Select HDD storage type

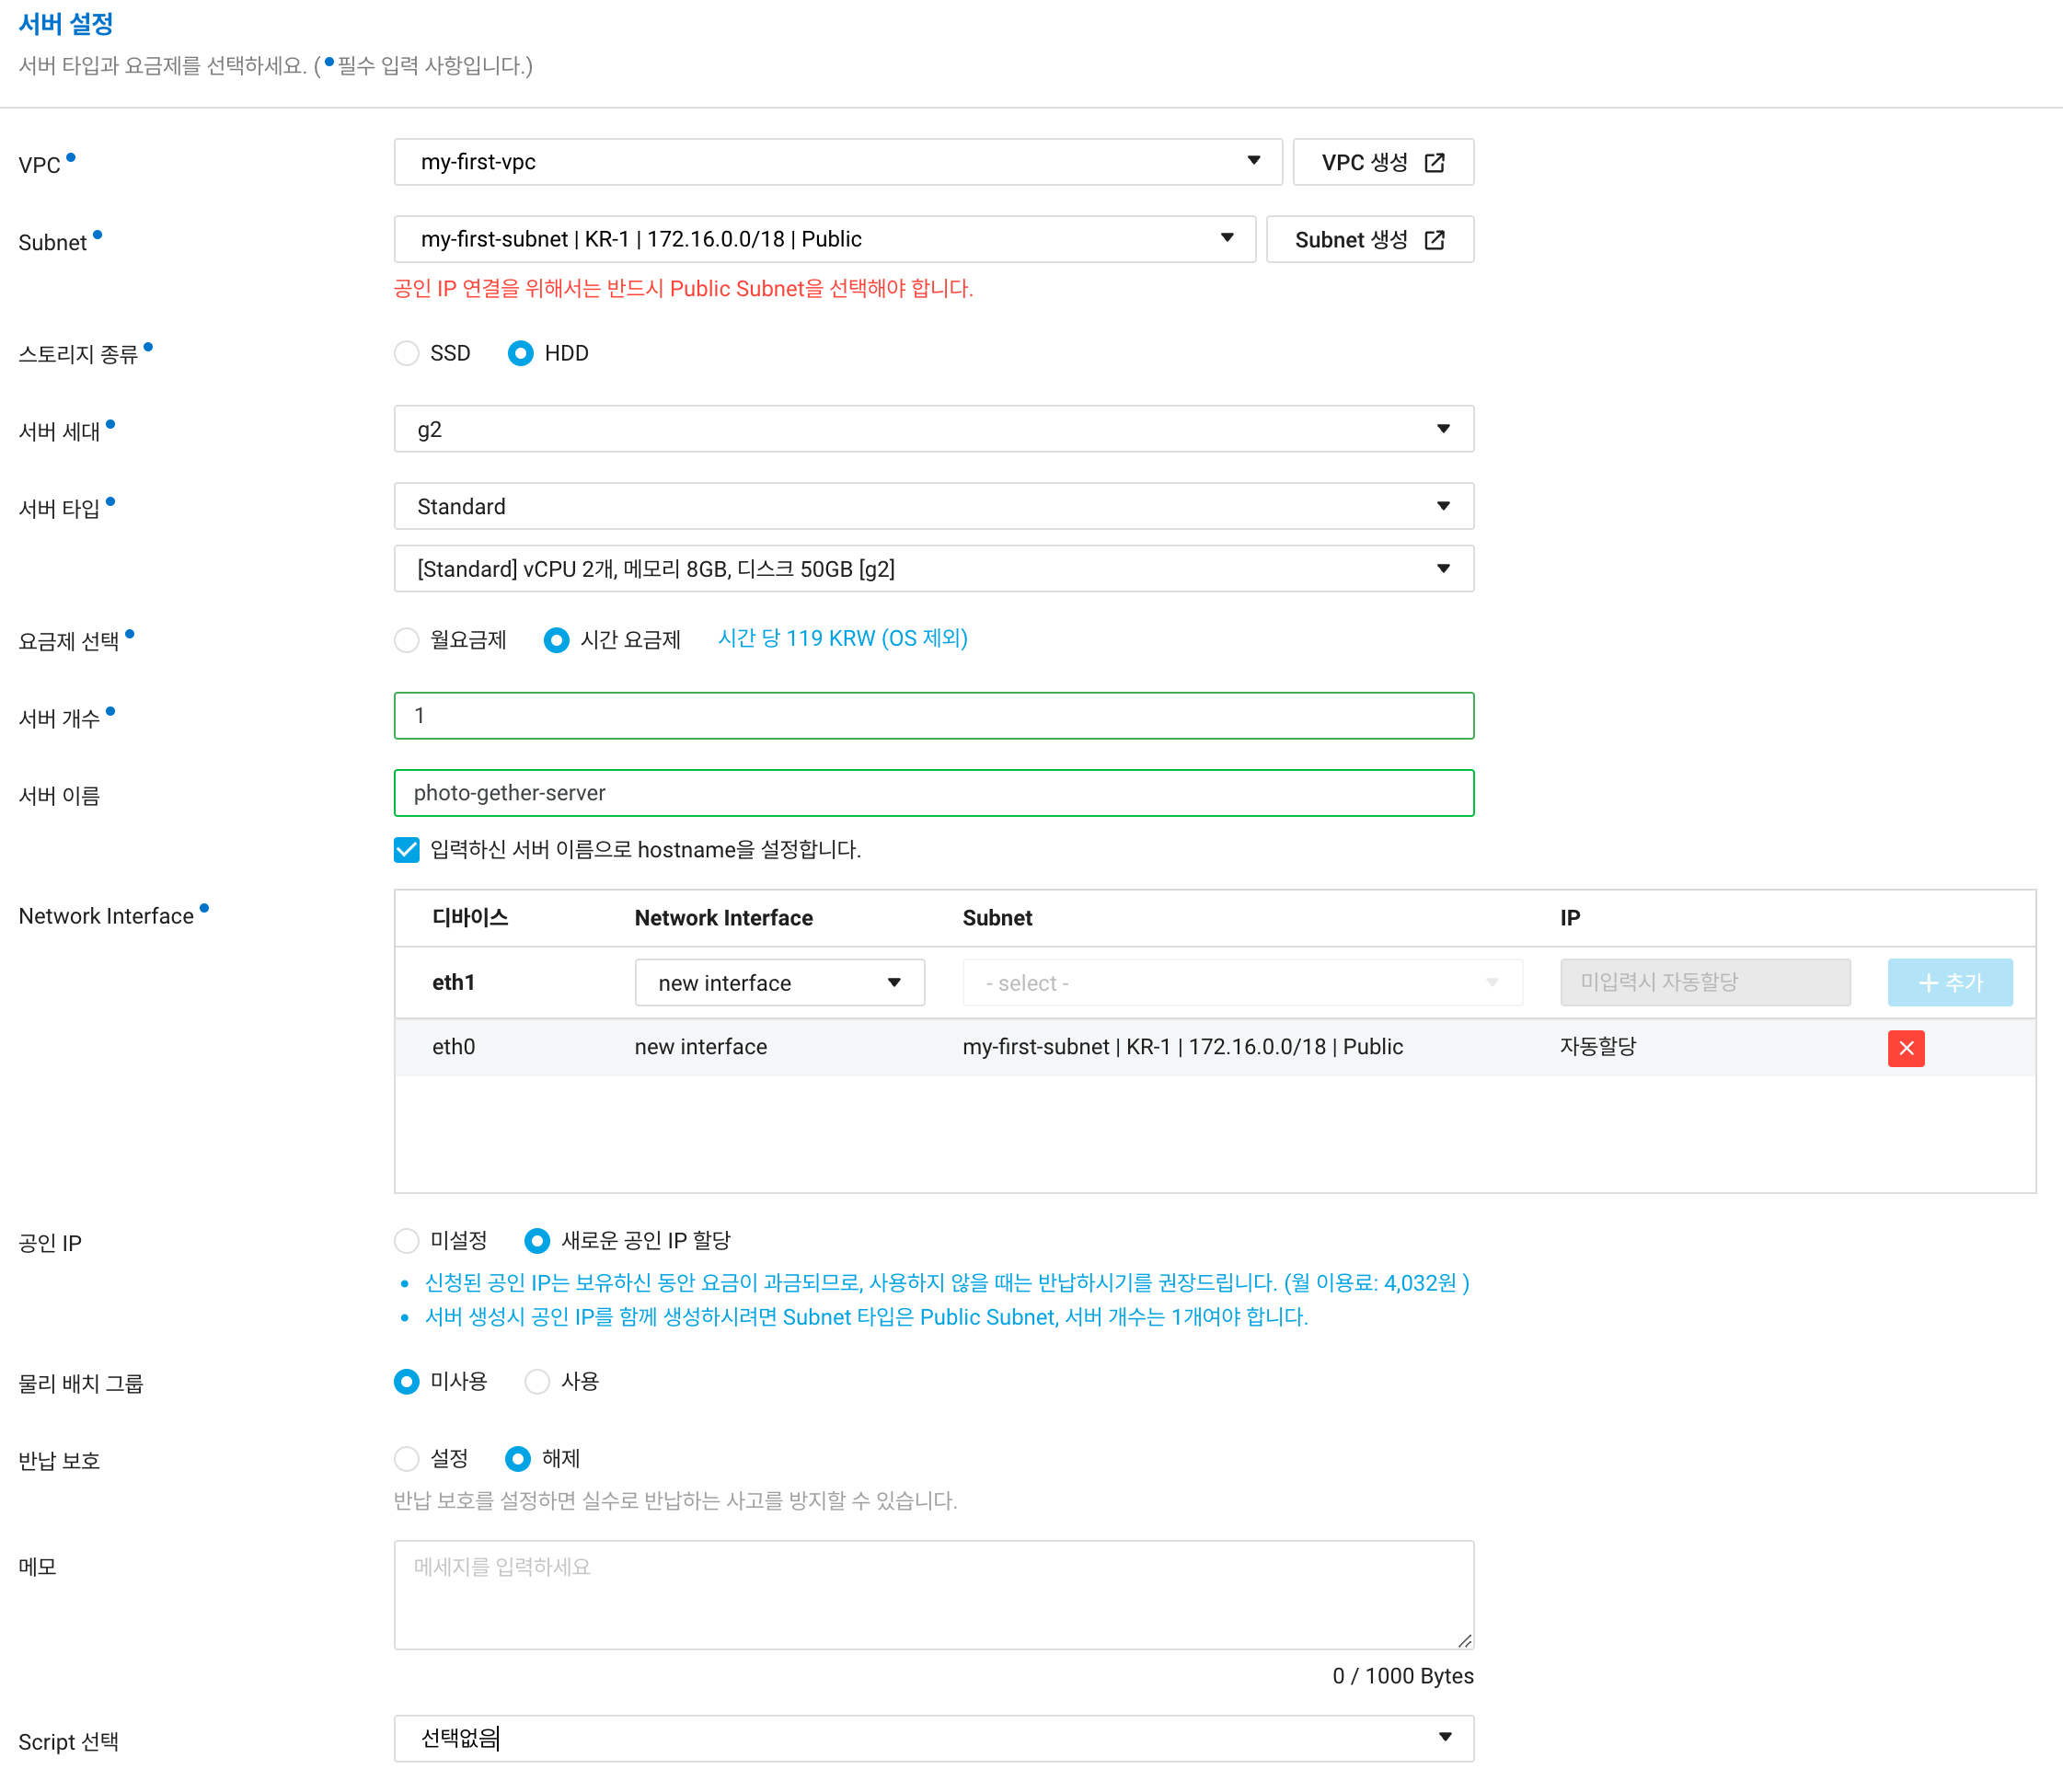(x=520, y=353)
